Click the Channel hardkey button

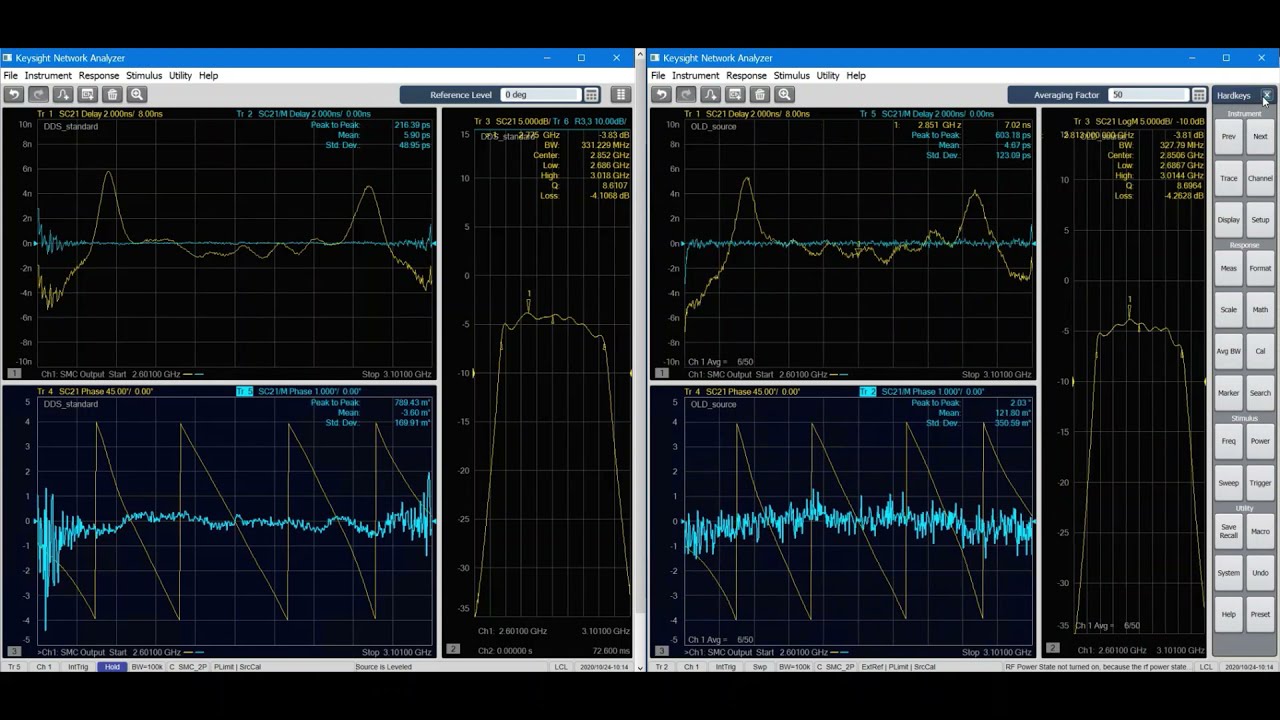[1260, 178]
